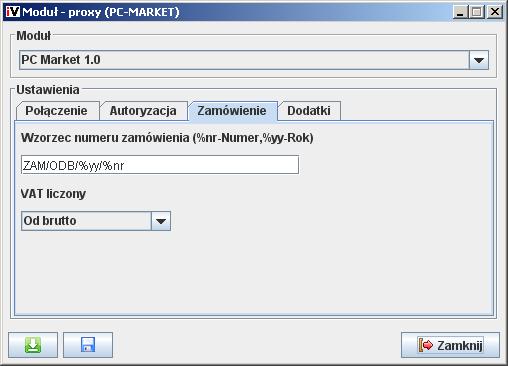Click the green download/import button

tap(33, 345)
